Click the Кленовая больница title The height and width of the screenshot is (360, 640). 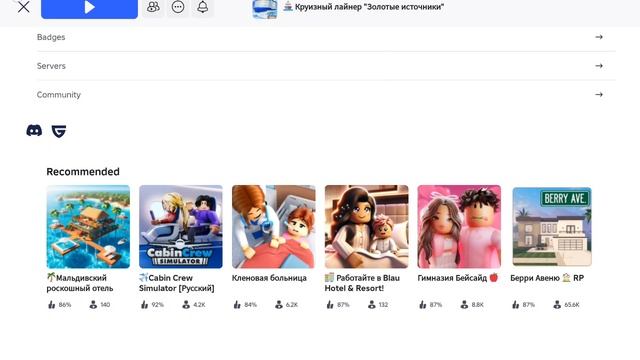coord(269,278)
